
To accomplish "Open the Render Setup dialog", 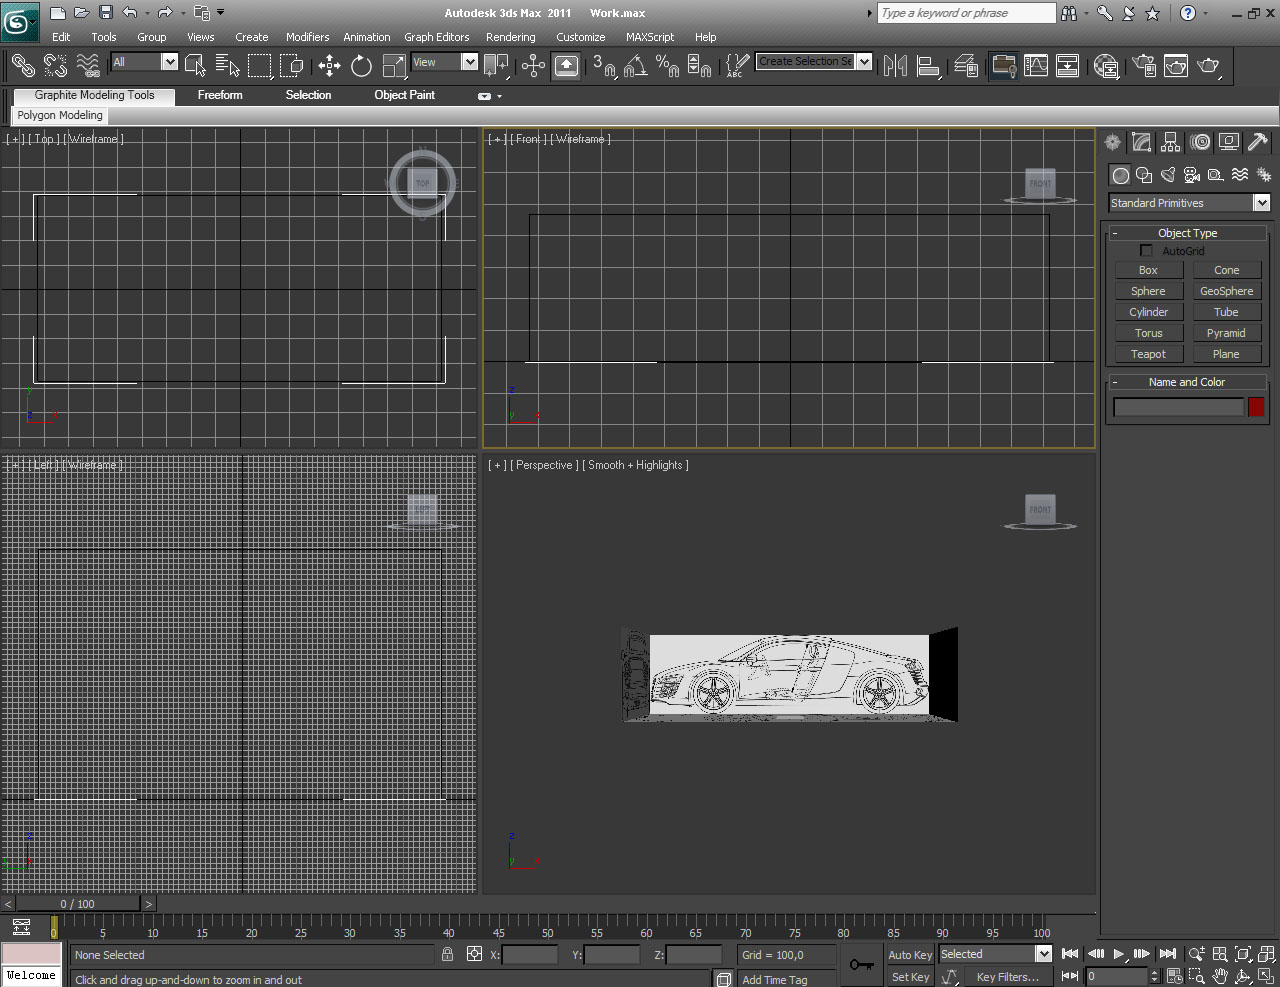I will click(1144, 66).
